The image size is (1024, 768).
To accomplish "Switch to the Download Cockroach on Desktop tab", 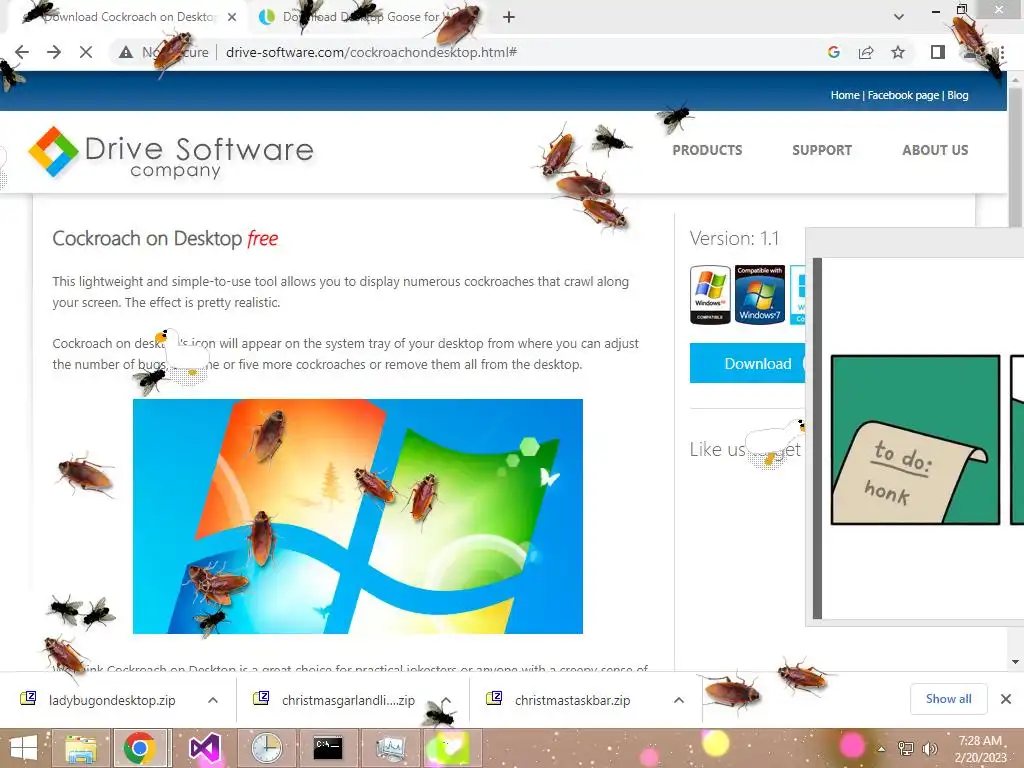I will pyautogui.click(x=129, y=17).
